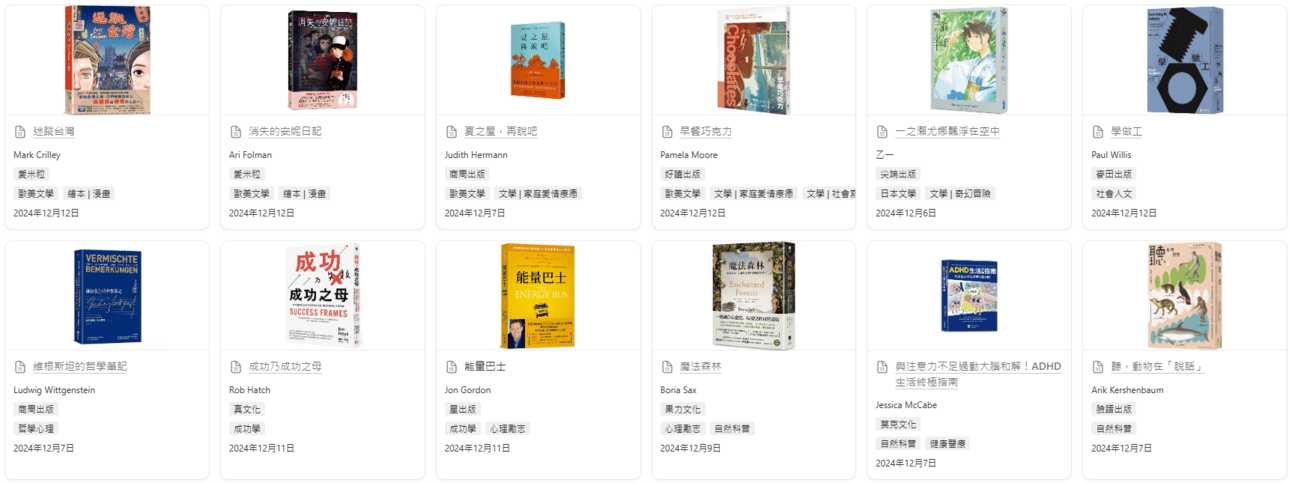Click the page icon next to 早餐巧克力
The width and height of the screenshot is (1292, 483).
click(x=668, y=132)
